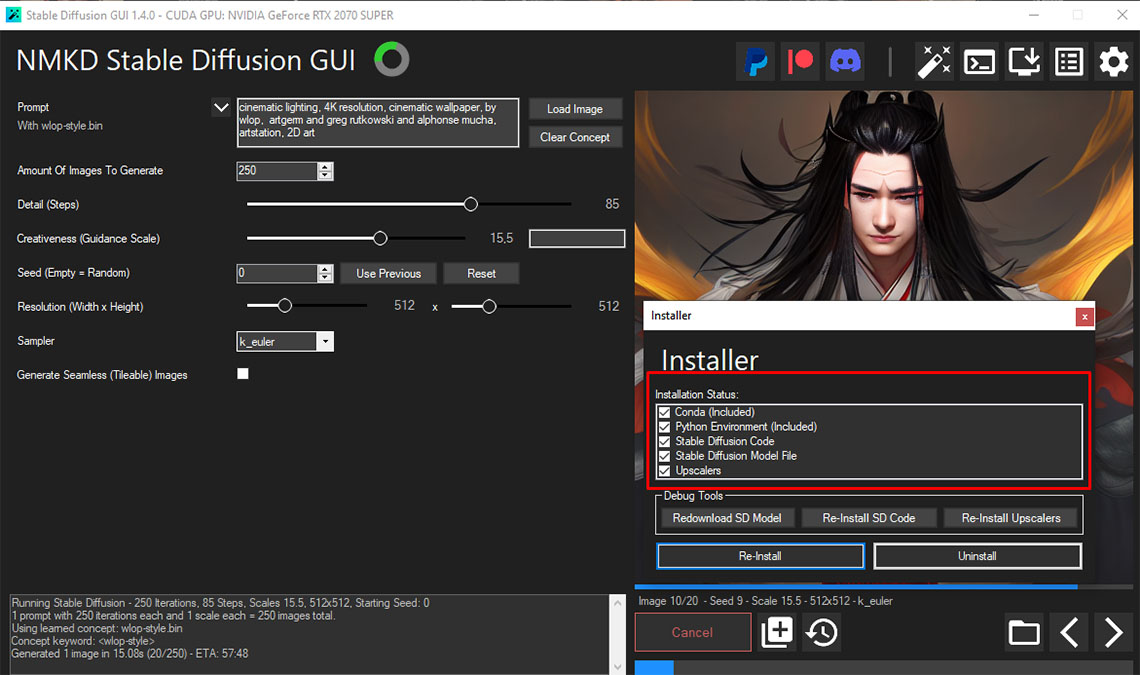Viewport: 1140px width, 675px height.
Task: Click the app icon in title bar
Action: coord(13,15)
